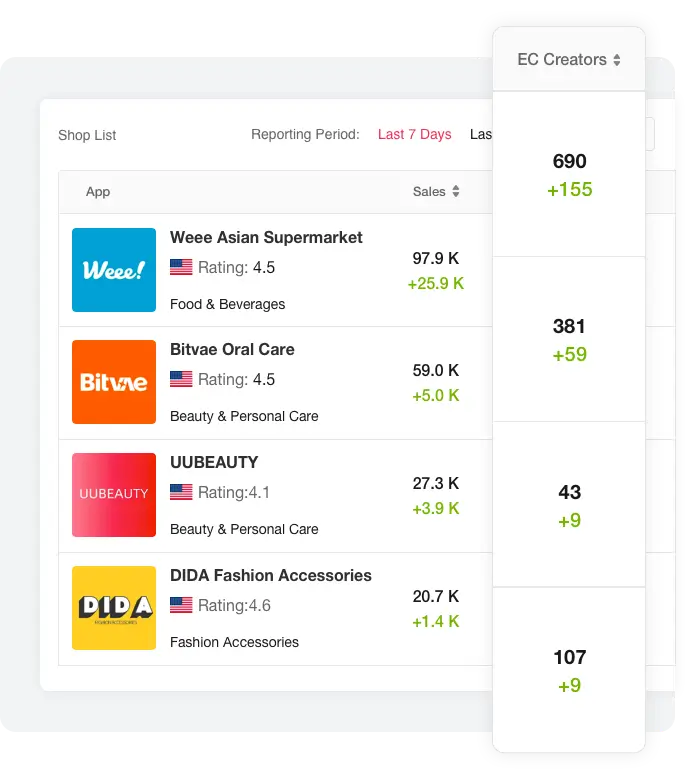Screen dimensions: 687x780
Task: Click the +5.0 K sales increase
Action: (436, 395)
